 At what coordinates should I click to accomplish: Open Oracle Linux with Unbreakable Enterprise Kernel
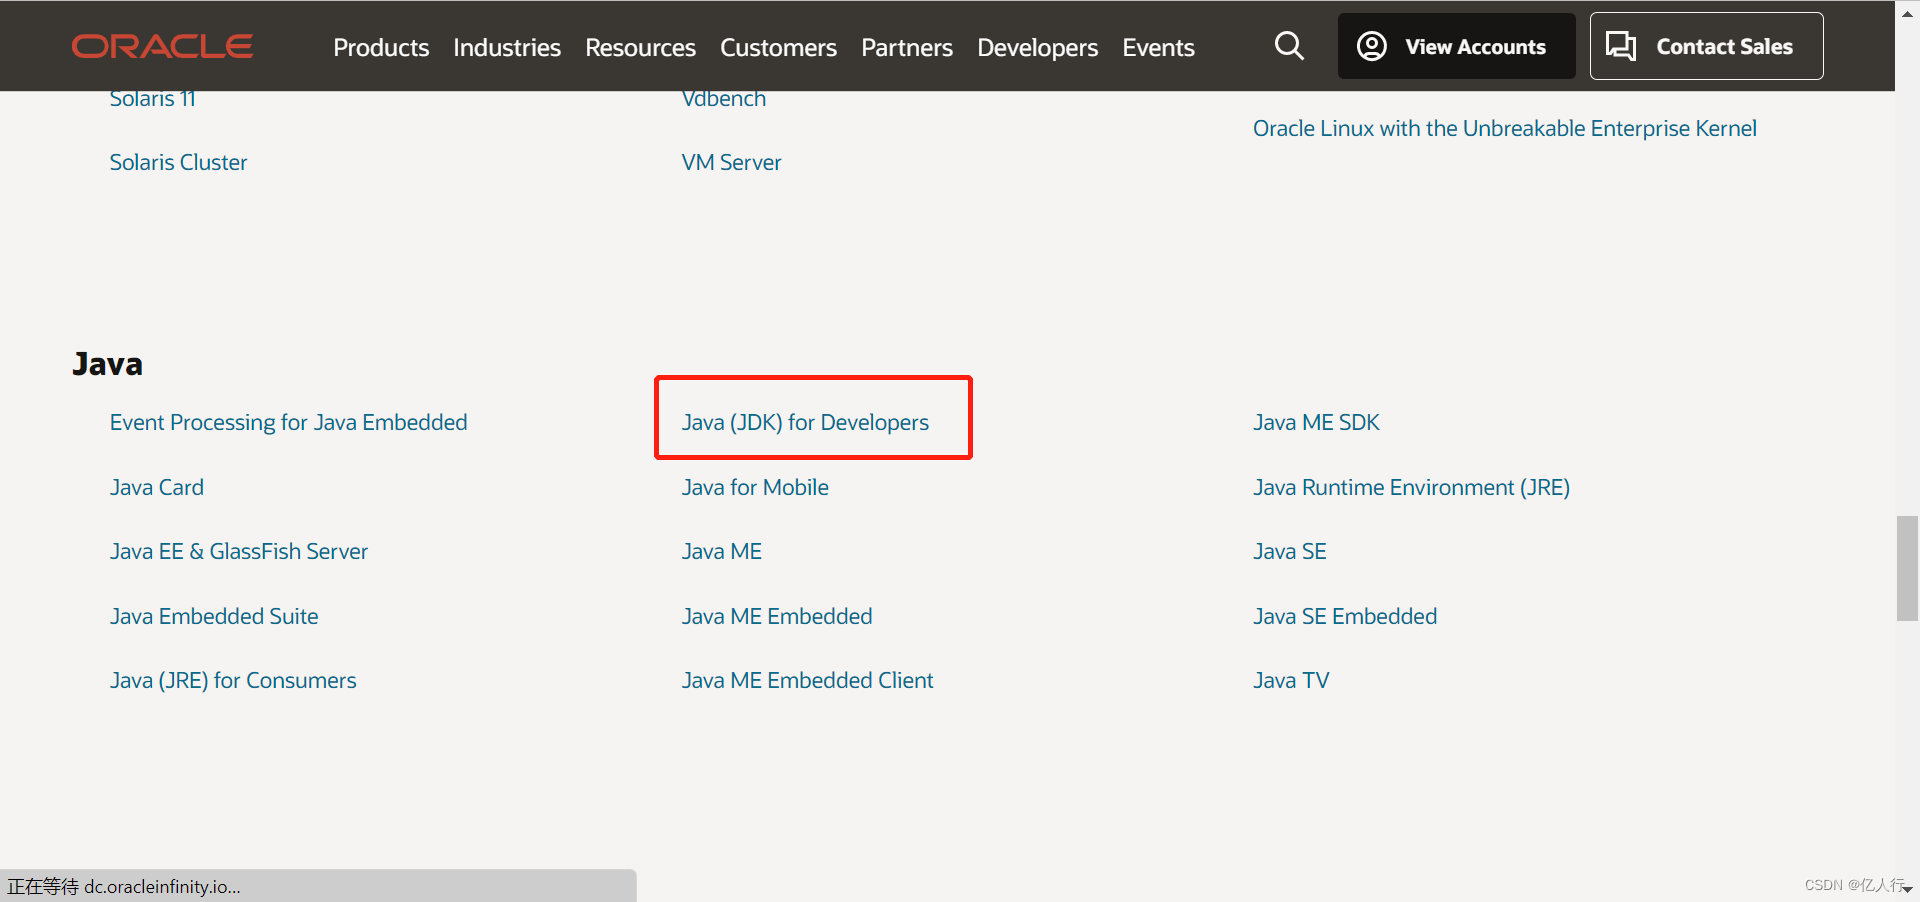point(1504,128)
